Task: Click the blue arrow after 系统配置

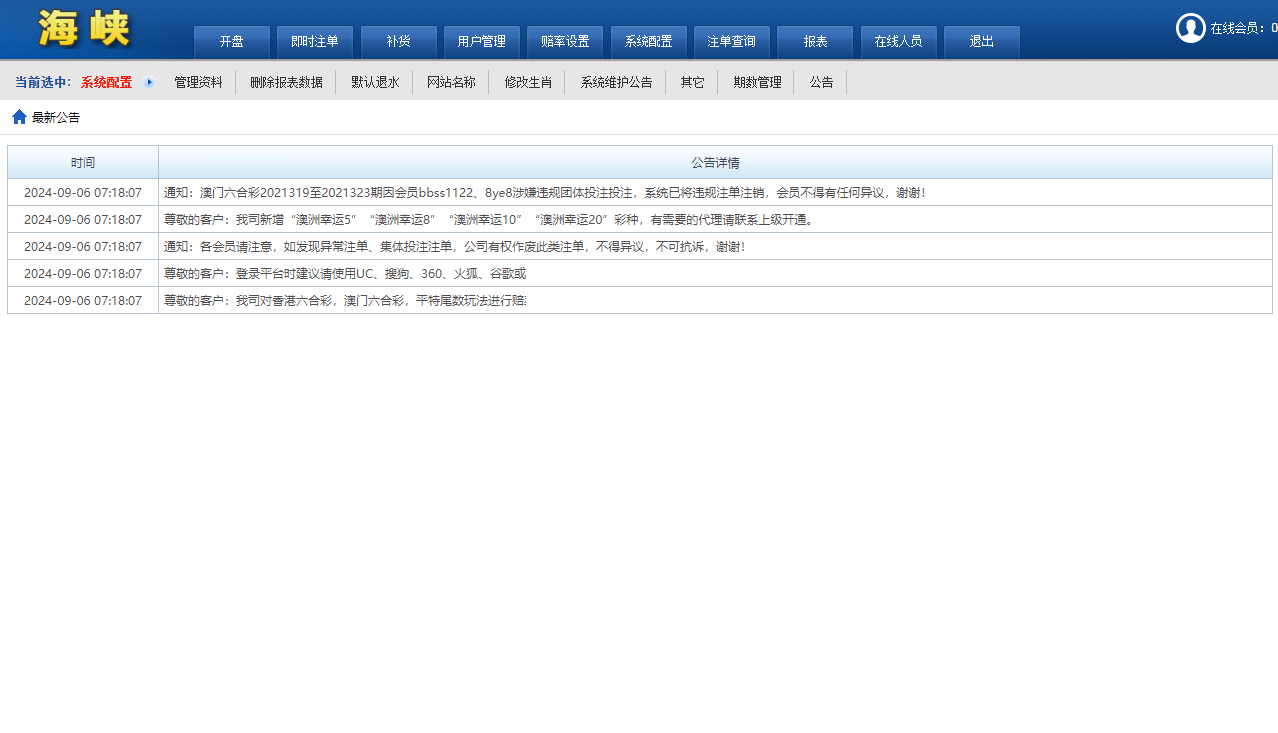Action: 149,82
